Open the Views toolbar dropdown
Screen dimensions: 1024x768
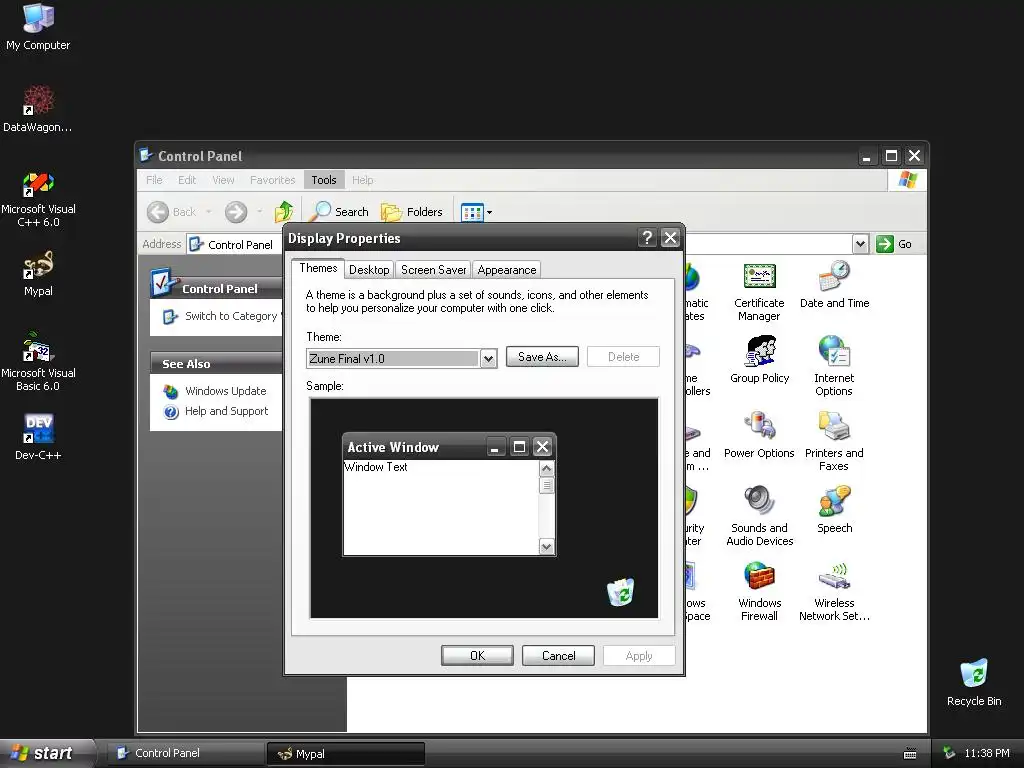click(x=477, y=212)
